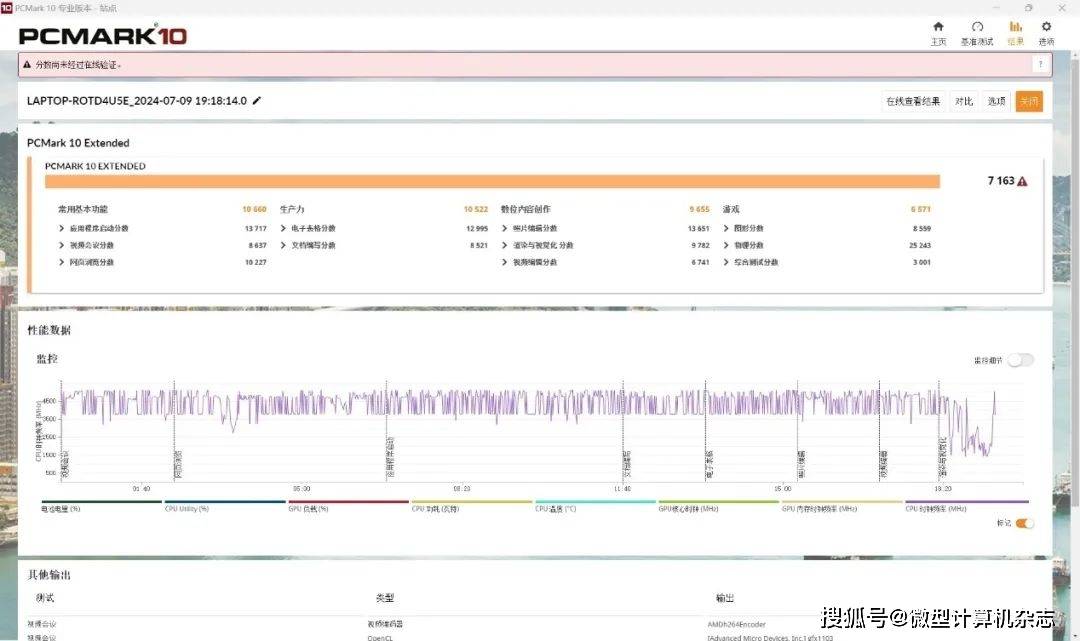Open the question mark help in the banner
This screenshot has height=641, width=1080.
1040,65
